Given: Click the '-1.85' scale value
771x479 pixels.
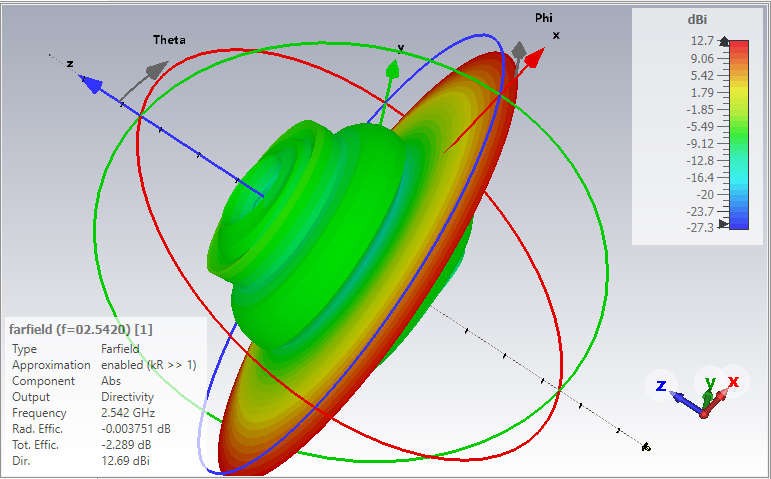Looking at the screenshot, I should pyautogui.click(x=700, y=109).
